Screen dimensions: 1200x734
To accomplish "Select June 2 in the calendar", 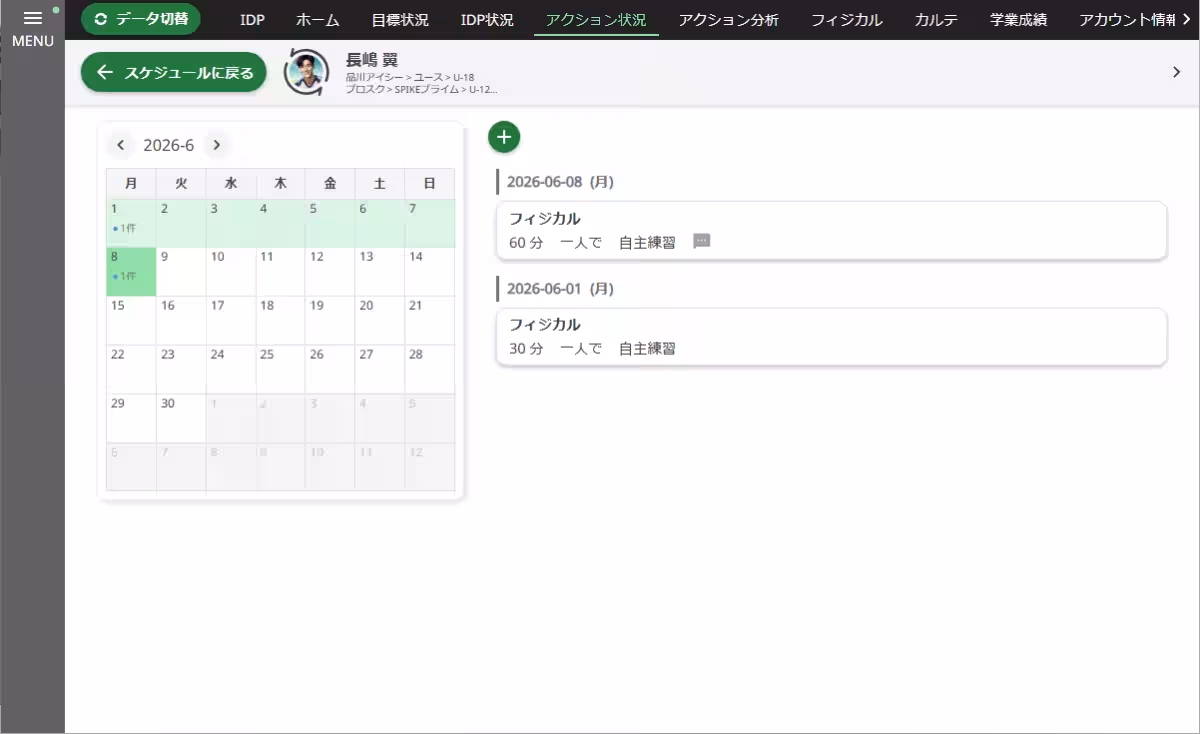I will pyautogui.click(x=181, y=223).
